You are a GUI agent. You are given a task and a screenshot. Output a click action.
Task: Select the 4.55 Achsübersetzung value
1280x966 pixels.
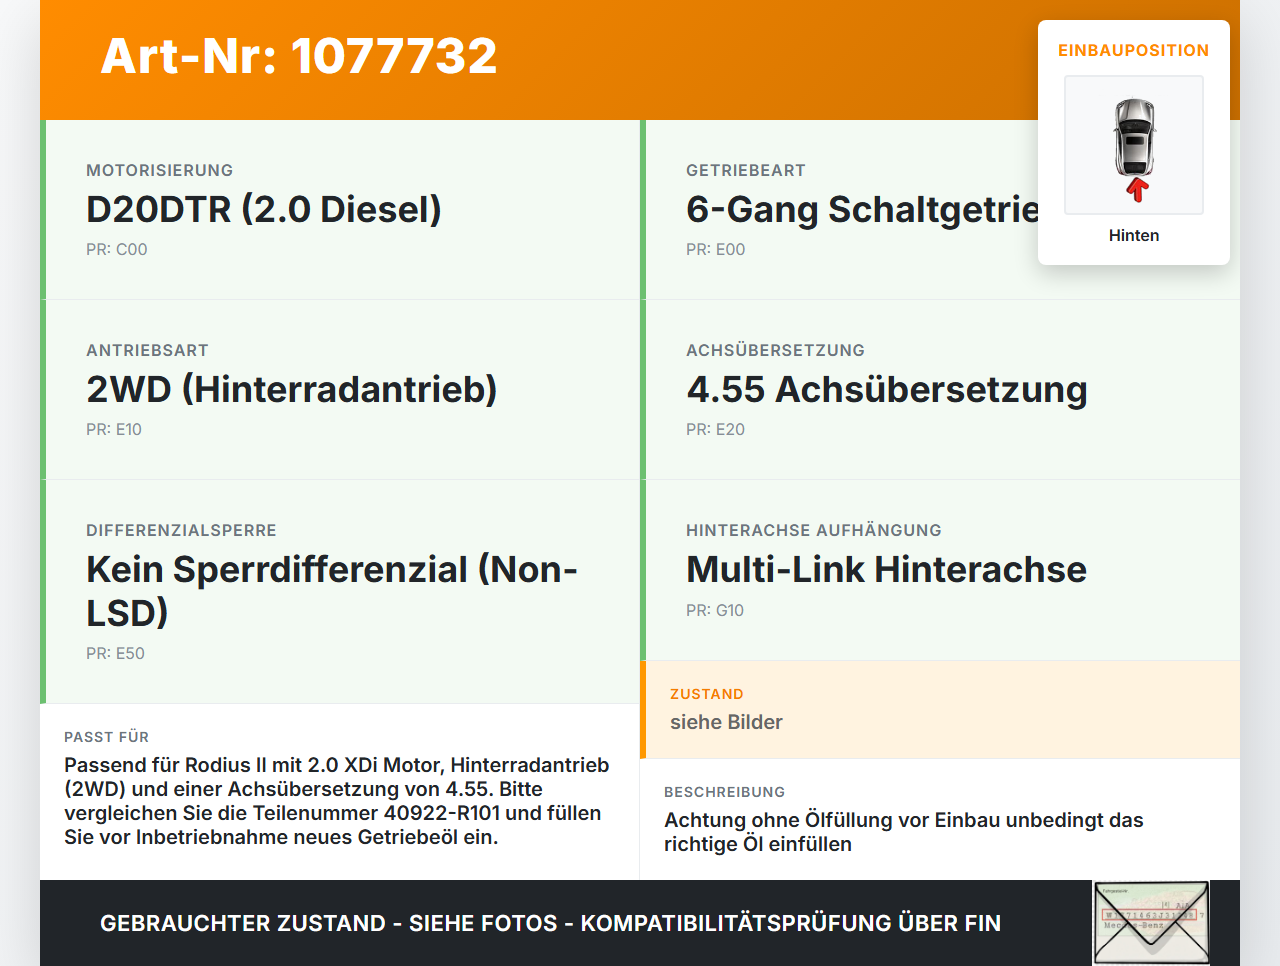click(x=887, y=389)
